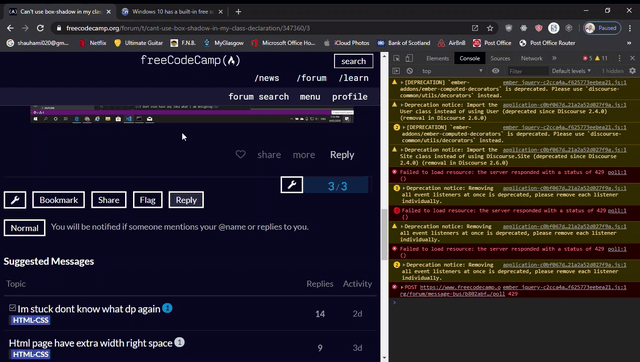Click the bookmark star icon in address bar
The width and height of the screenshot is (640, 362).
(490, 28)
